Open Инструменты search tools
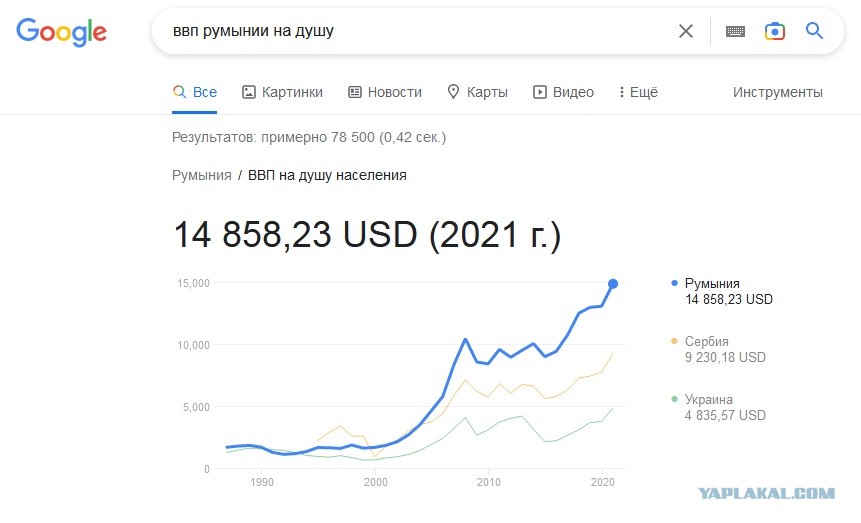Image resolution: width=861 pixels, height=523 pixels. click(x=778, y=92)
